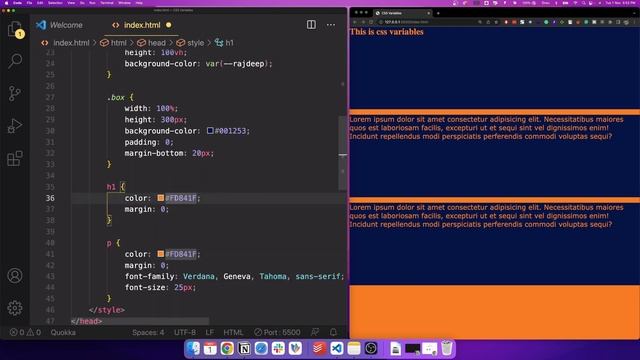The height and width of the screenshot is (360, 640).
Task: Change indentation via Spaces: 4
Action: tap(148, 332)
